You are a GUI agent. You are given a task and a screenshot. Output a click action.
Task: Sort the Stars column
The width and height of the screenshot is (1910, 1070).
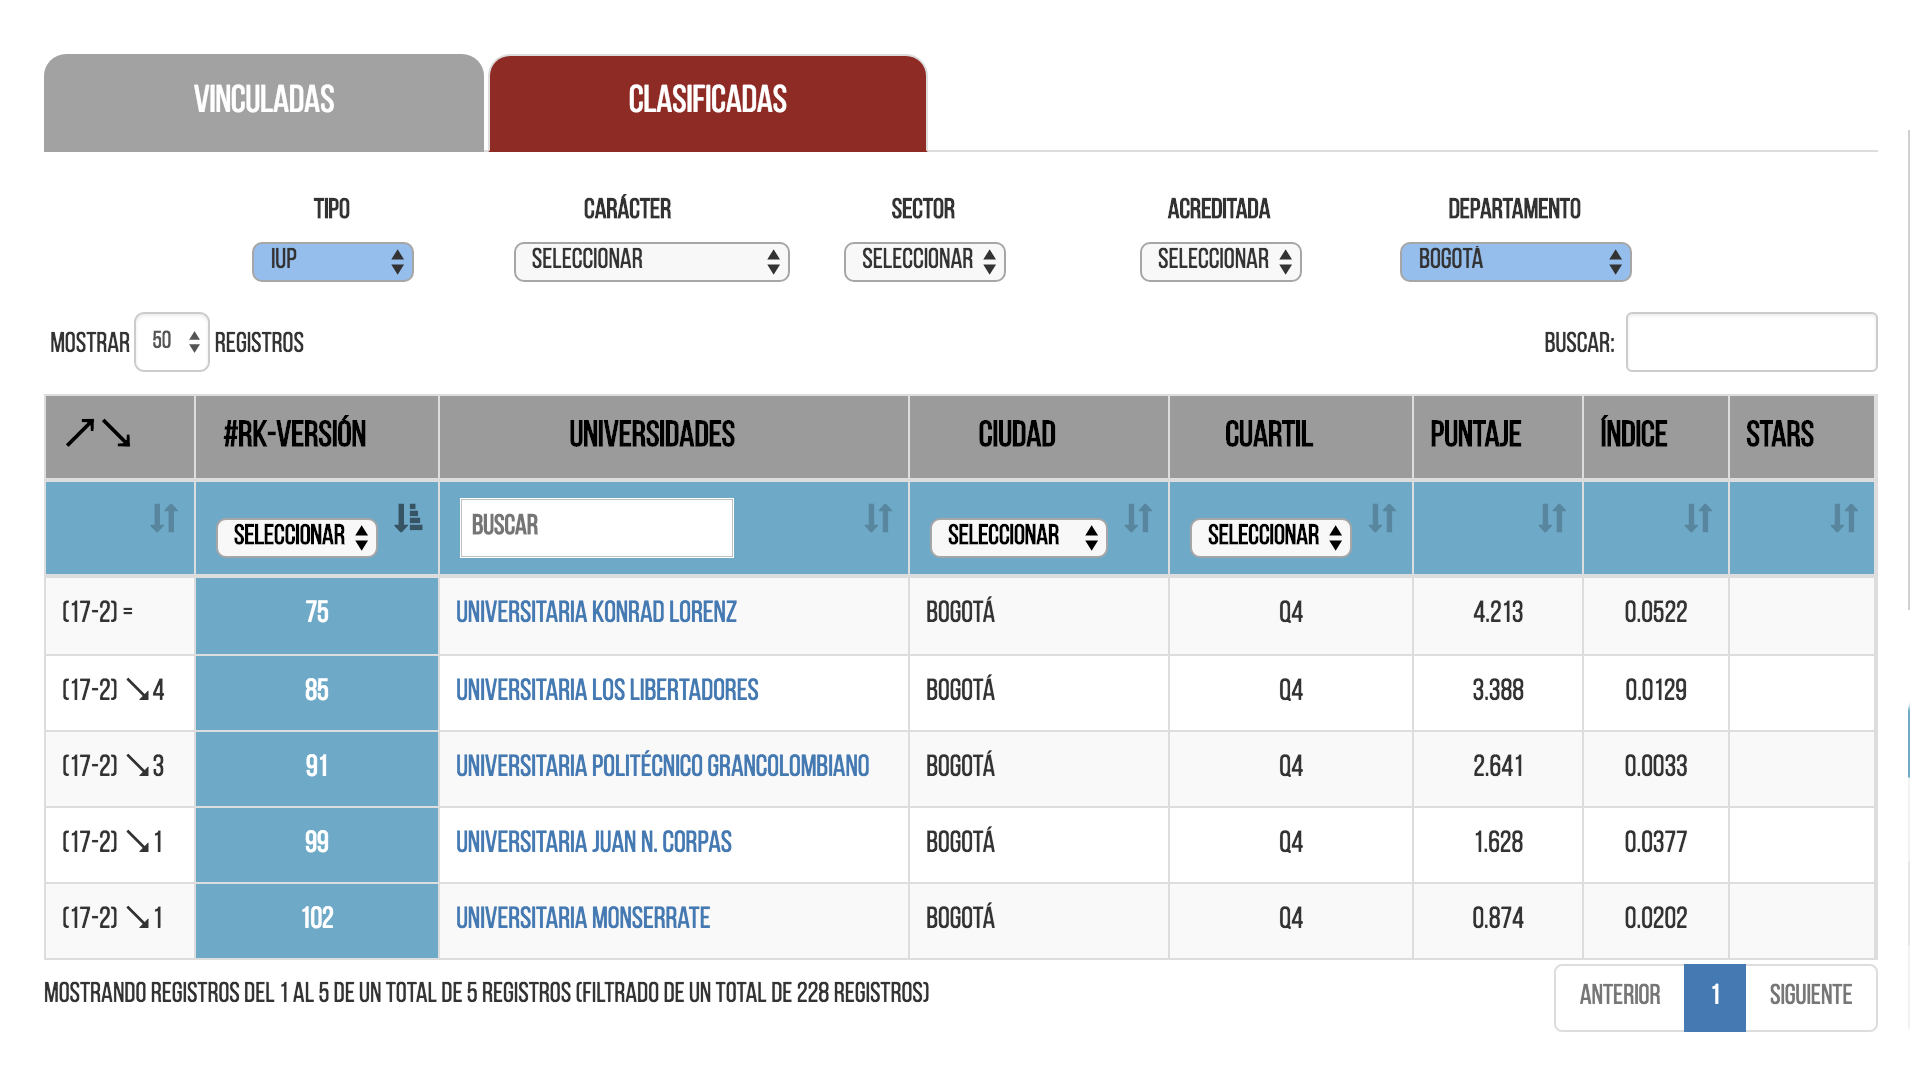click(x=1844, y=518)
